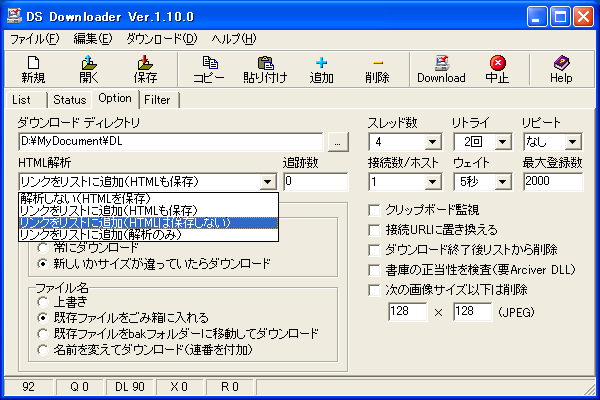Open the 編集(E) menu

point(93,39)
